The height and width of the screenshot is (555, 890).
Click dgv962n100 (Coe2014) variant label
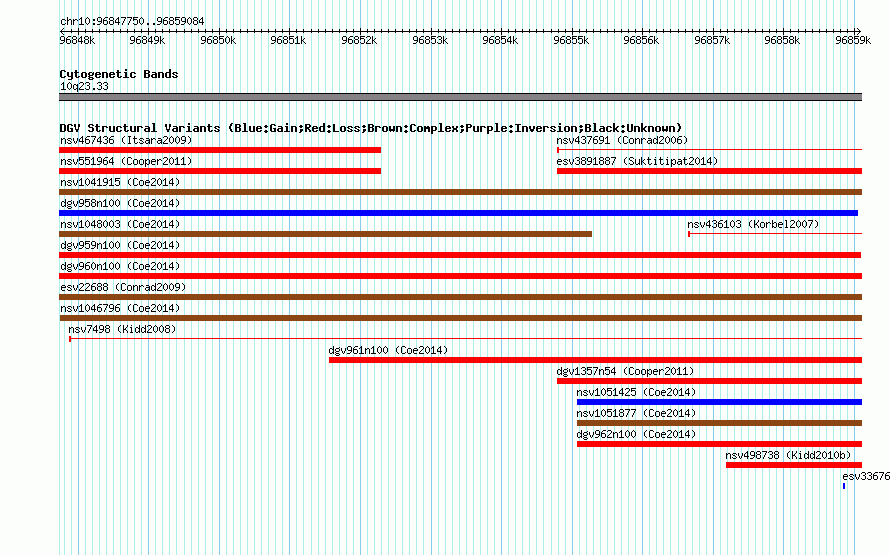pos(636,434)
